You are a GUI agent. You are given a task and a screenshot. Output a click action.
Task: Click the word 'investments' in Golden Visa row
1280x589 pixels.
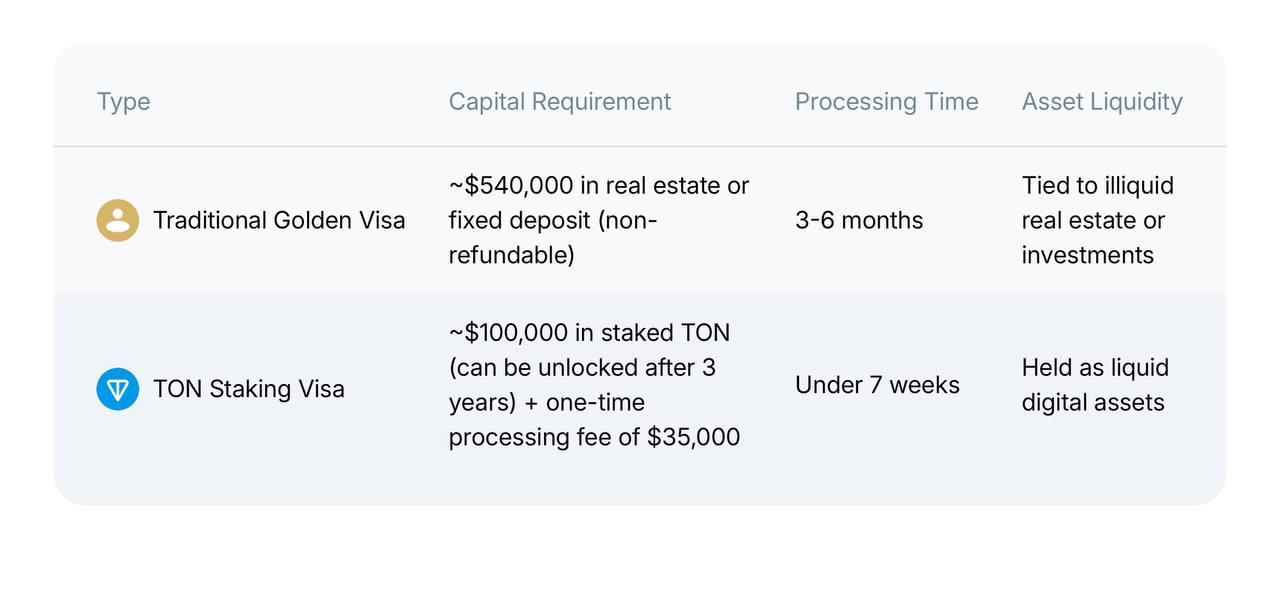1088,255
